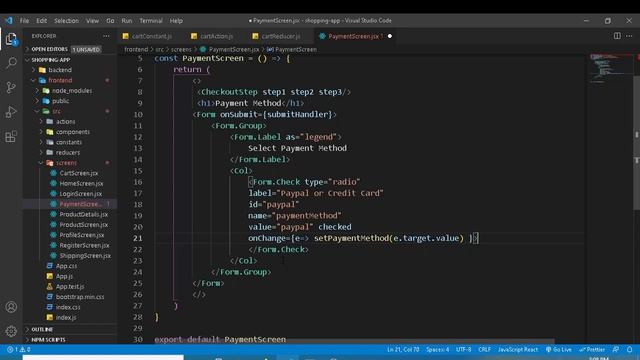Image resolution: width=640 pixels, height=360 pixels.
Task: Open the Search view in activity bar
Action: coord(11,63)
